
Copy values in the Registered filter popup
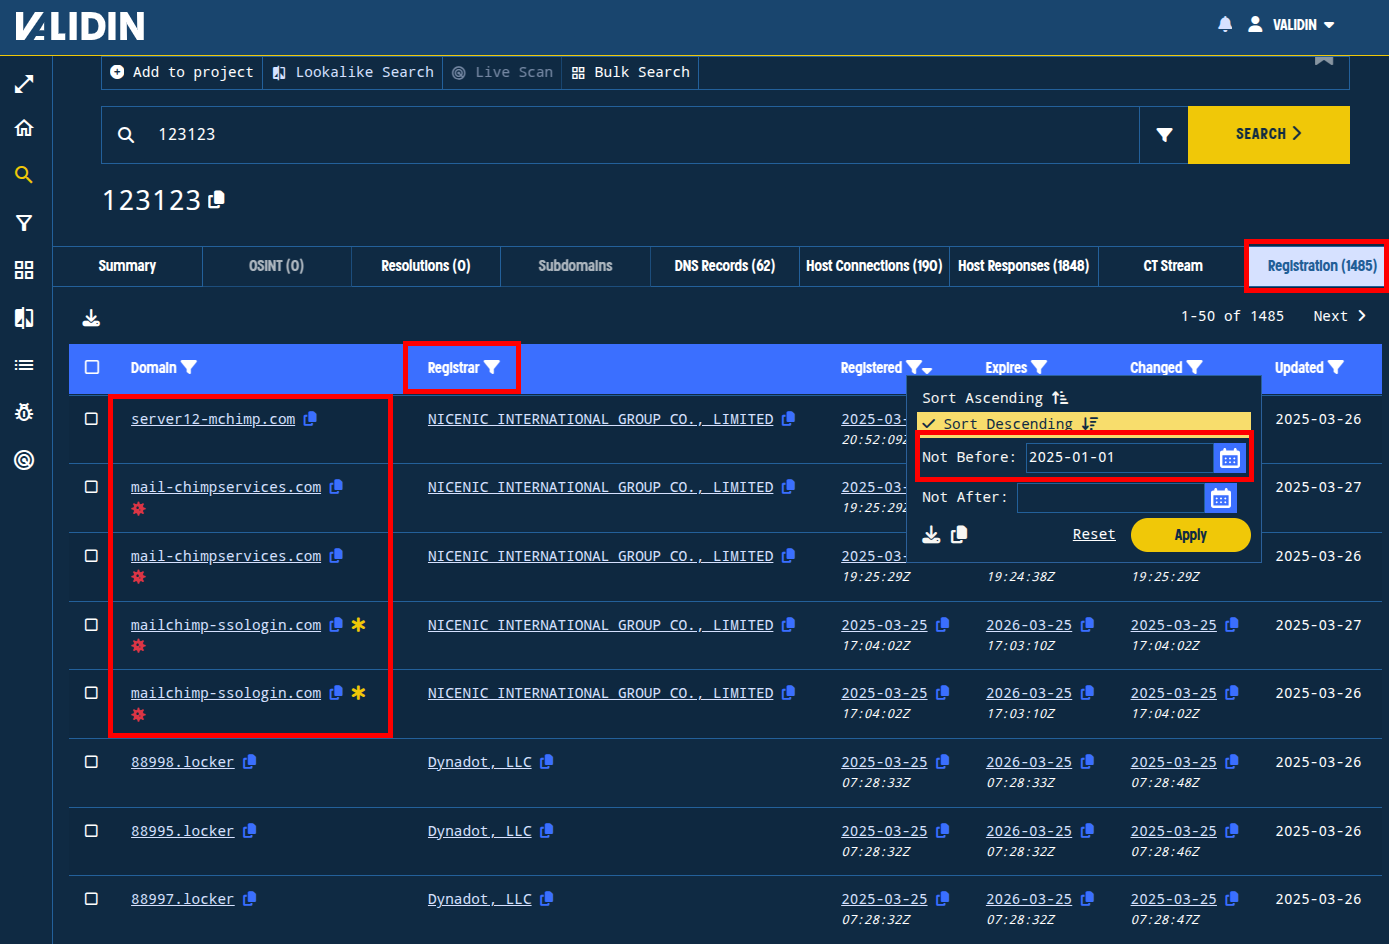959,535
